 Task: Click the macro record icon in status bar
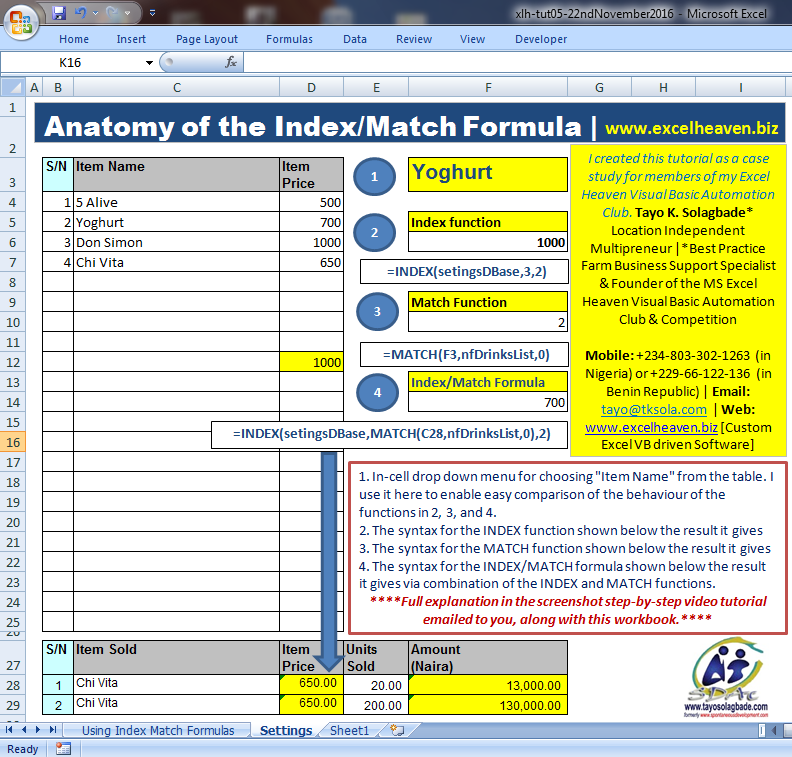coord(63,748)
